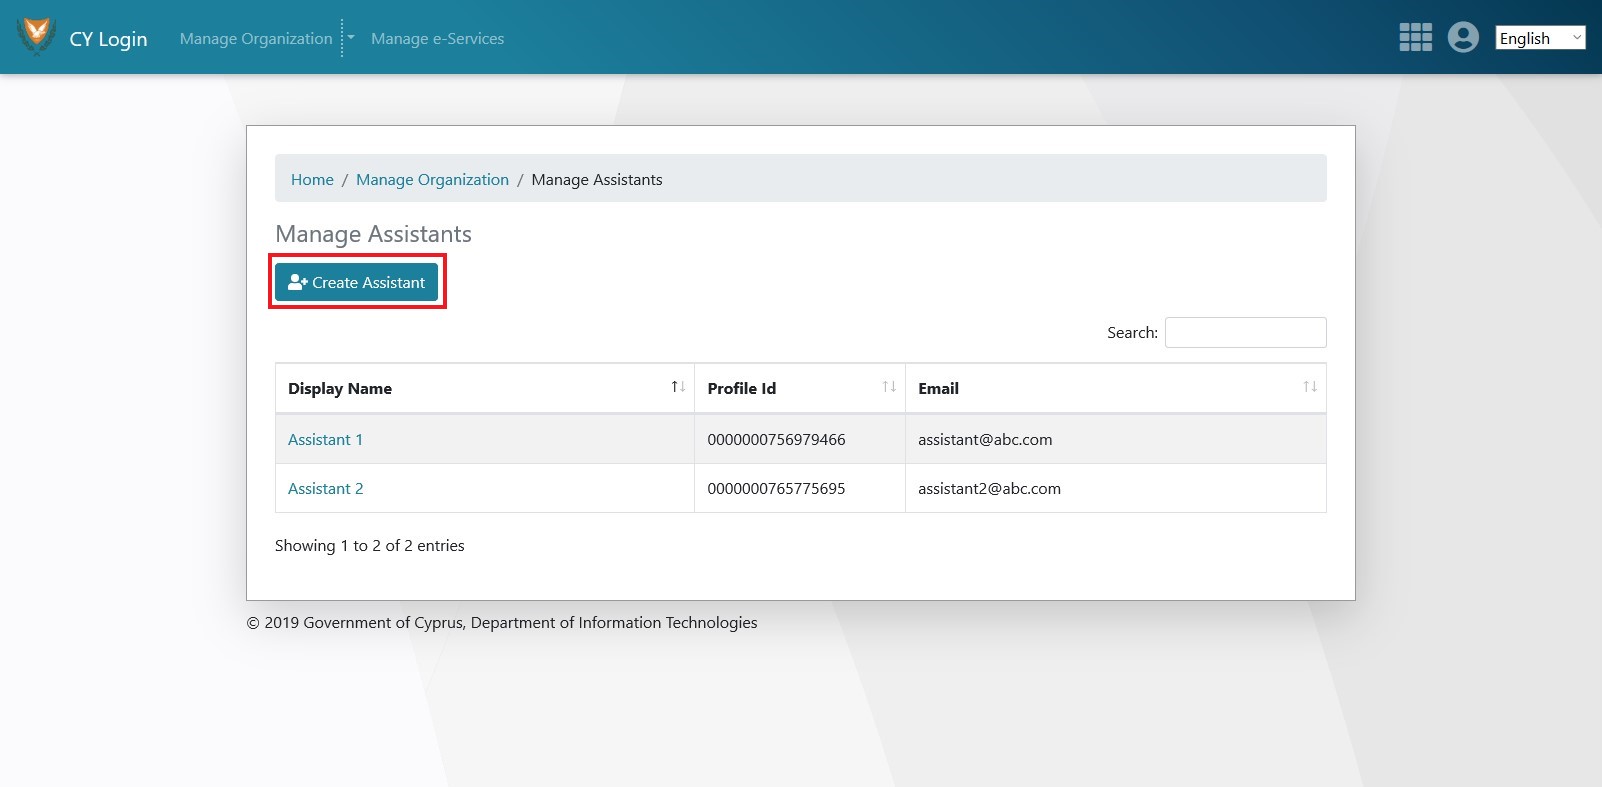
Task: Click the assistant2@abc.com email cell
Action: click(989, 489)
